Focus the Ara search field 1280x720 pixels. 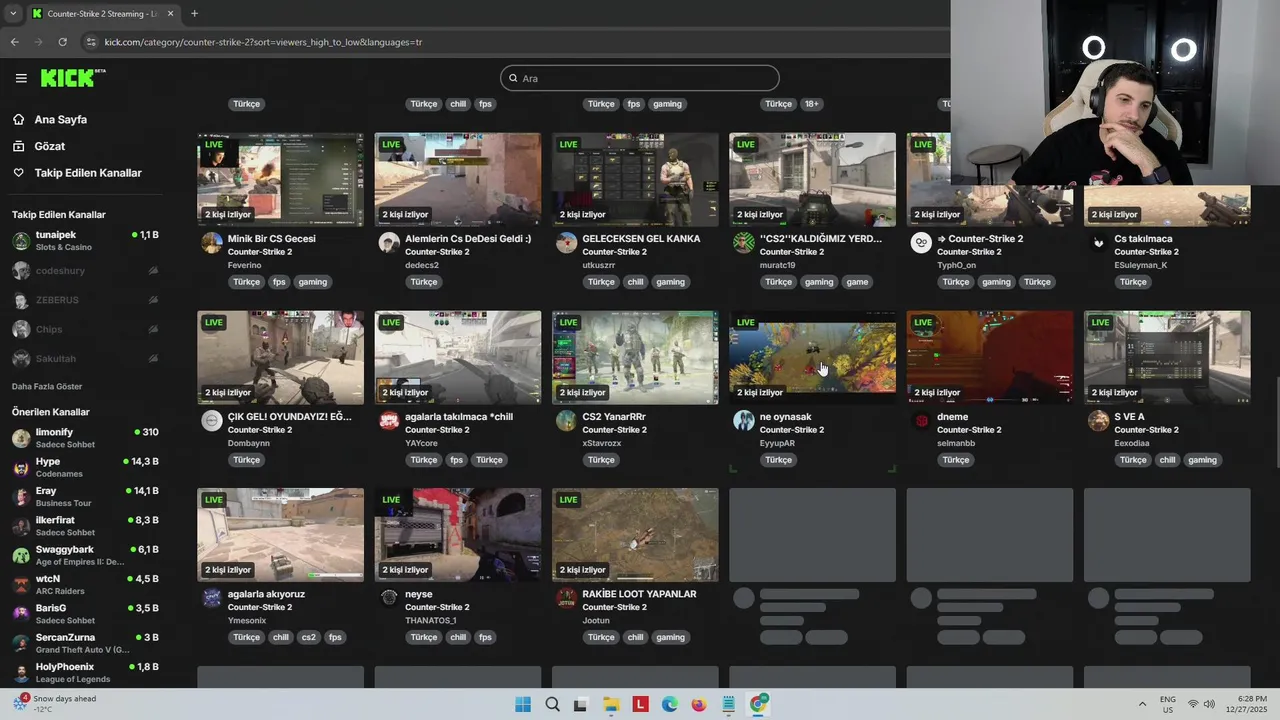click(x=640, y=78)
